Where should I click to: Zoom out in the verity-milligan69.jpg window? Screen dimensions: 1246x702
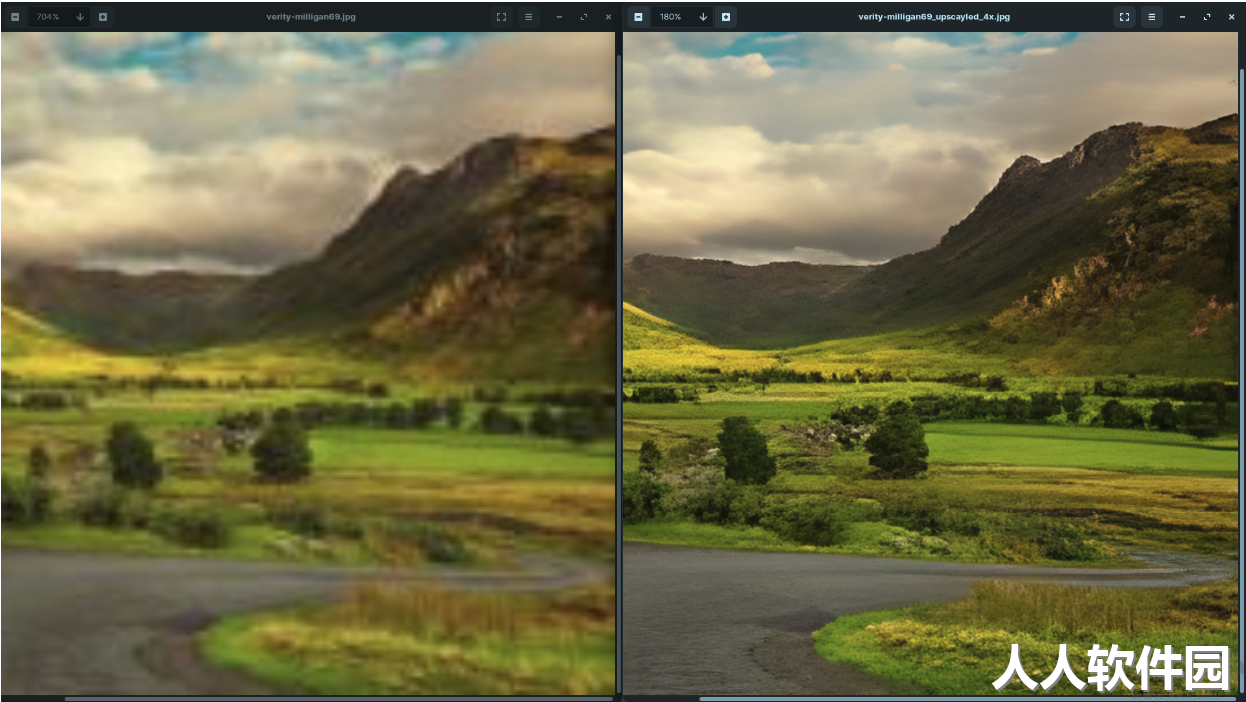click(x=15, y=17)
